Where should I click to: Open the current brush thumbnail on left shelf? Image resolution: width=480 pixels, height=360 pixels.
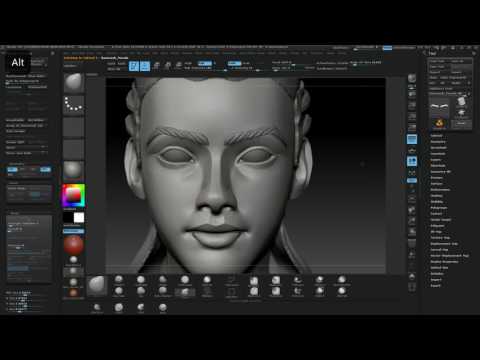tap(74, 83)
